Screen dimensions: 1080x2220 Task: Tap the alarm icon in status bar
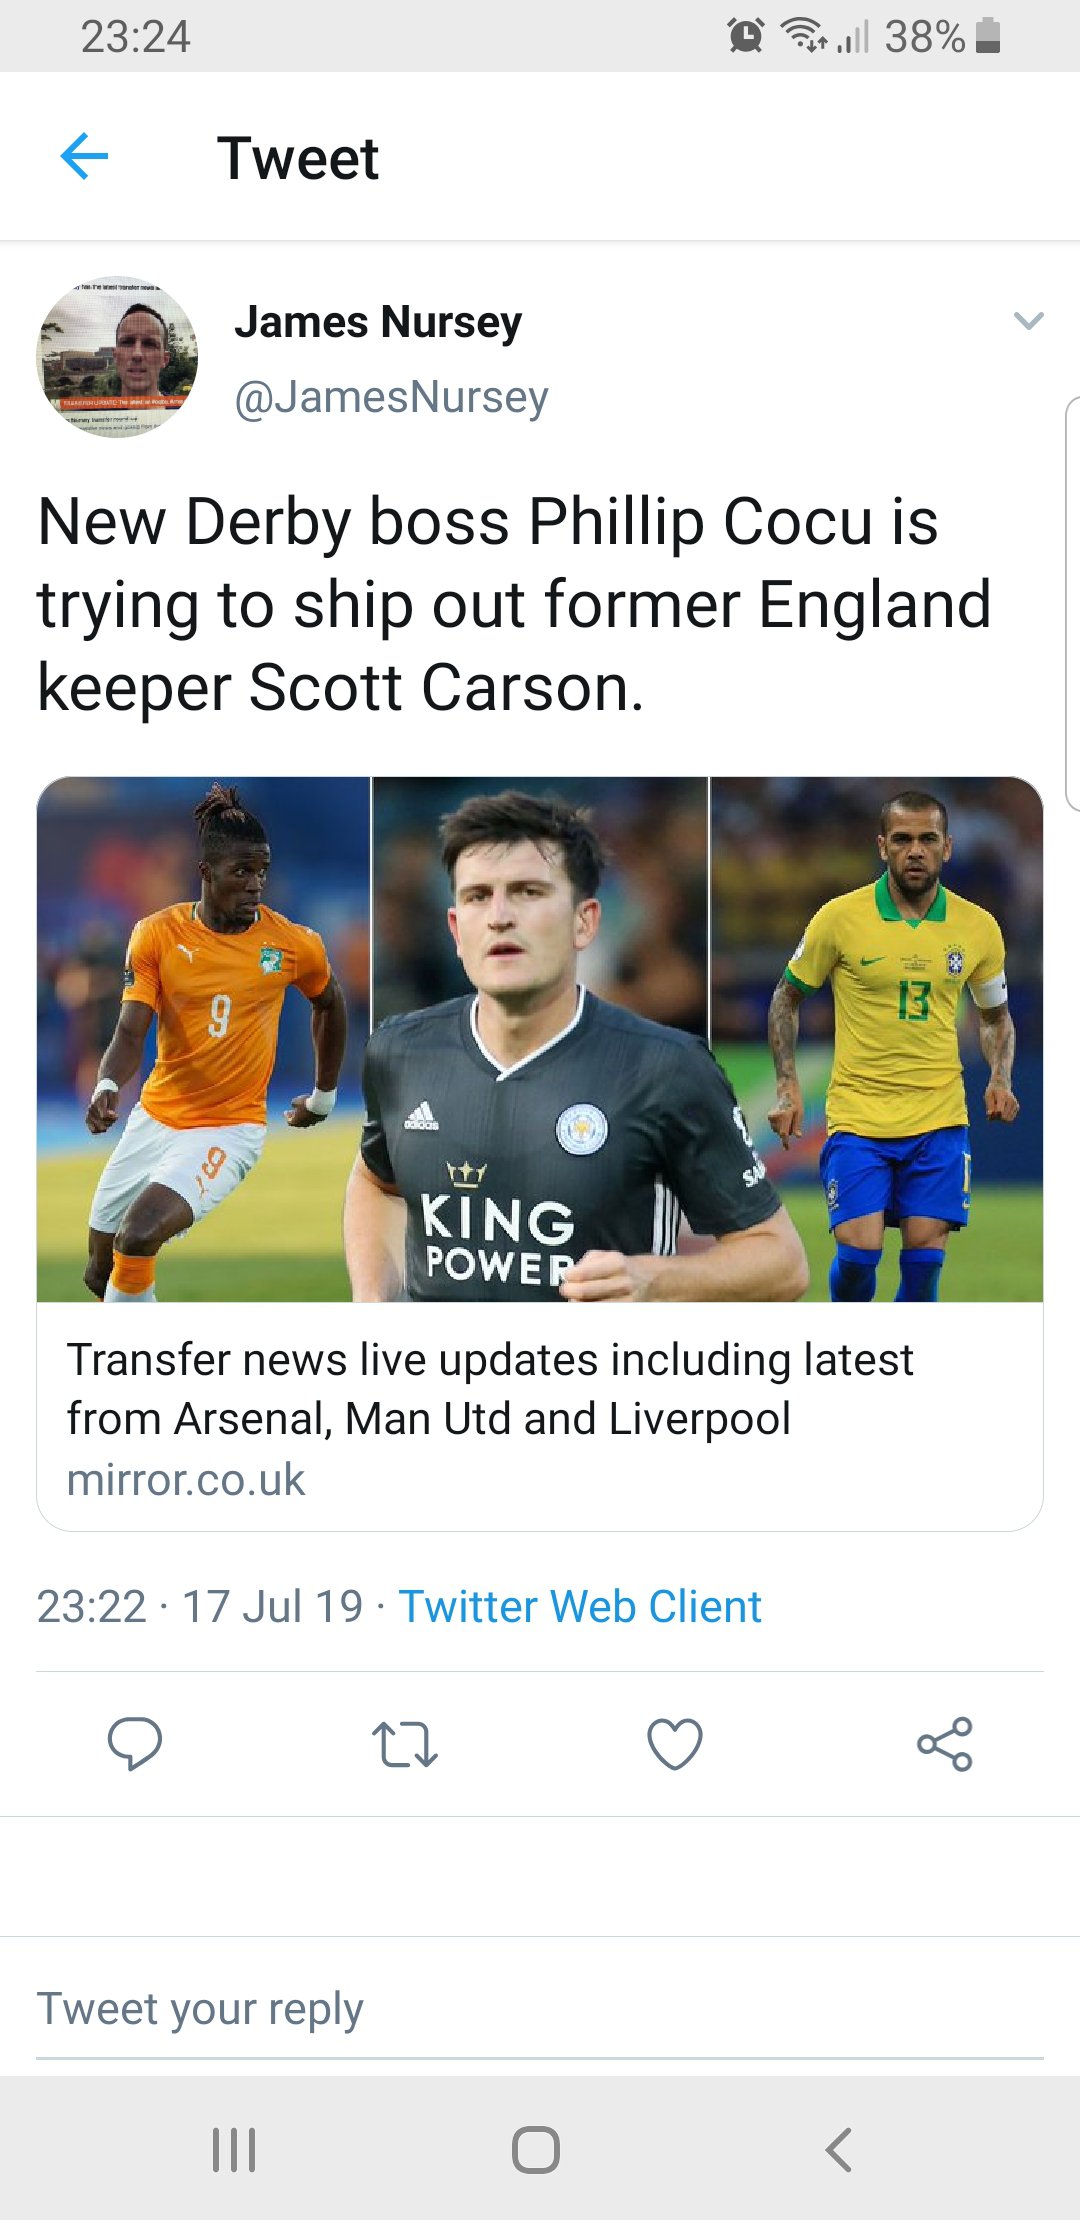pos(745,36)
